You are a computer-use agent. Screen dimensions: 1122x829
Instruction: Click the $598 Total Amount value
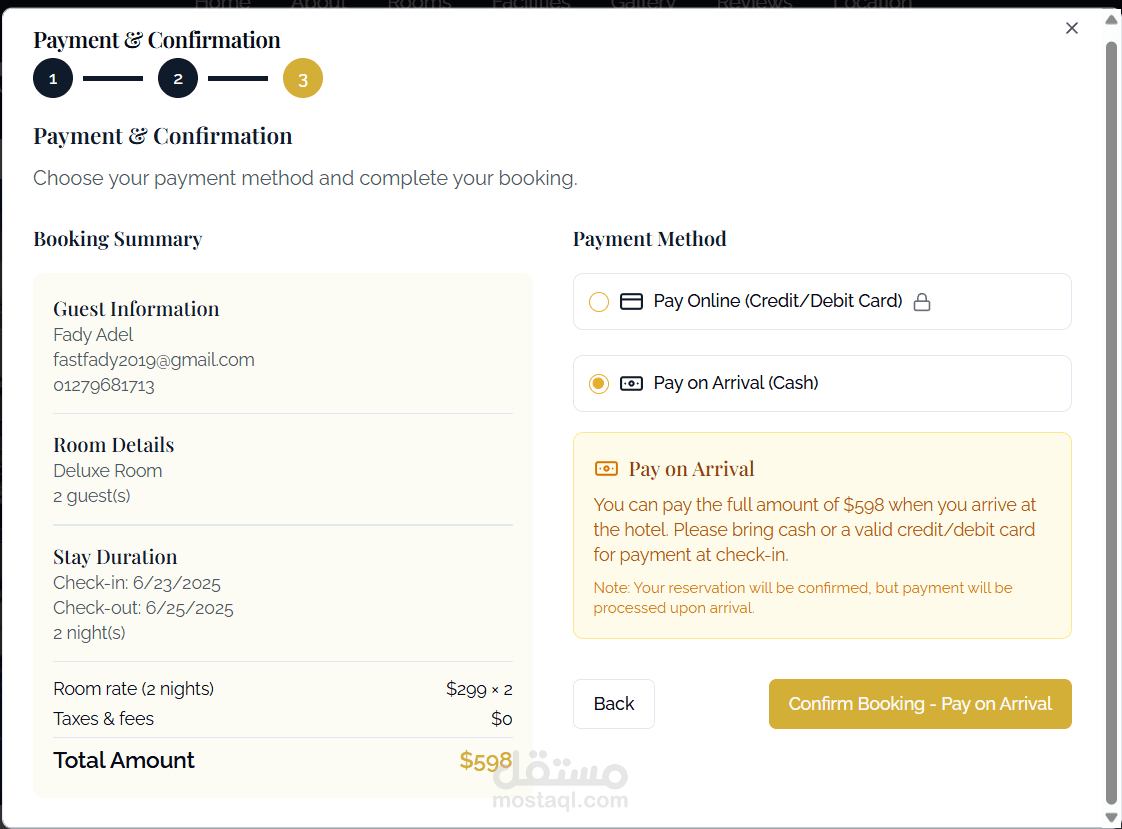(485, 761)
